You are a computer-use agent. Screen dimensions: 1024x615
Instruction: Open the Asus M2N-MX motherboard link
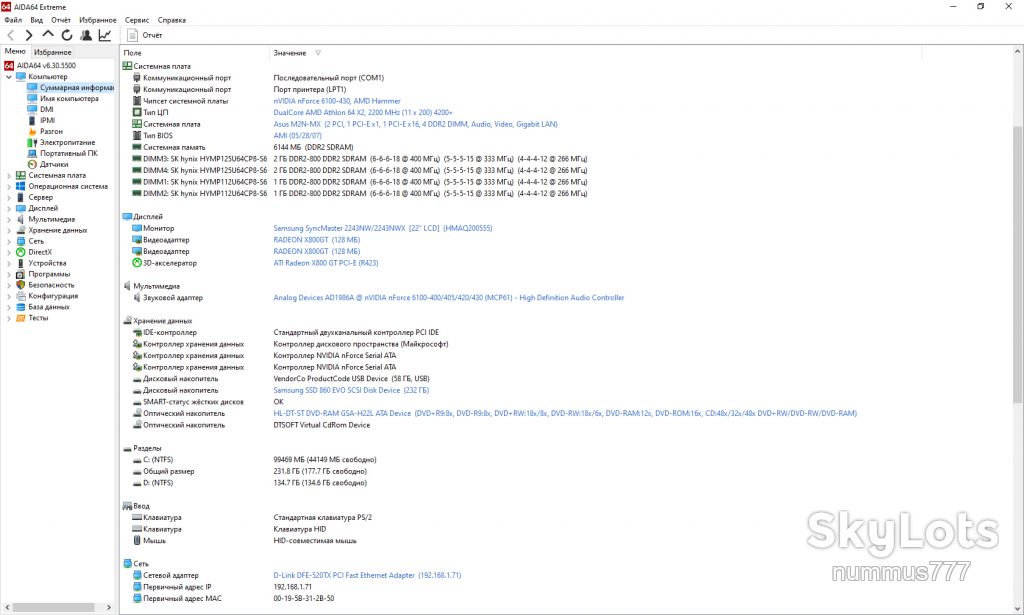click(415, 124)
